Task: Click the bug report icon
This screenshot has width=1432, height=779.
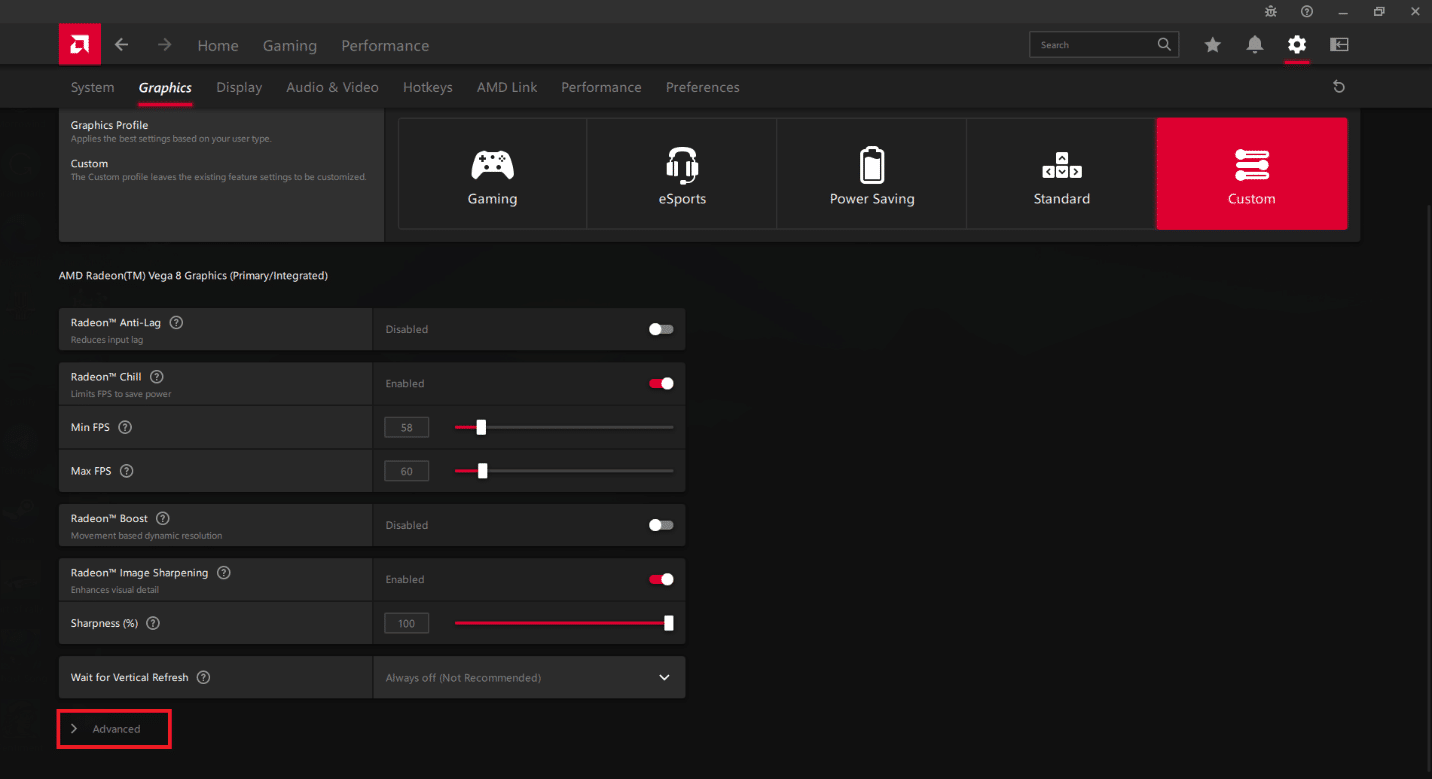Action: point(1271,11)
